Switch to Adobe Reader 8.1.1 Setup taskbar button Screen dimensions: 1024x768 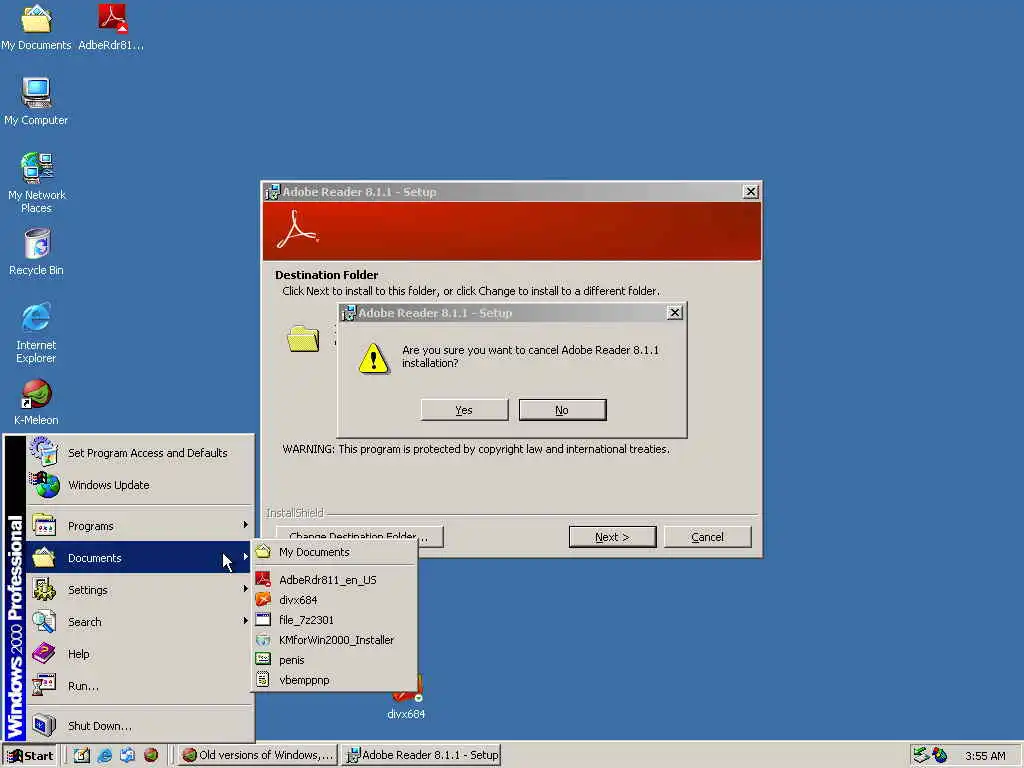[x=421, y=755]
